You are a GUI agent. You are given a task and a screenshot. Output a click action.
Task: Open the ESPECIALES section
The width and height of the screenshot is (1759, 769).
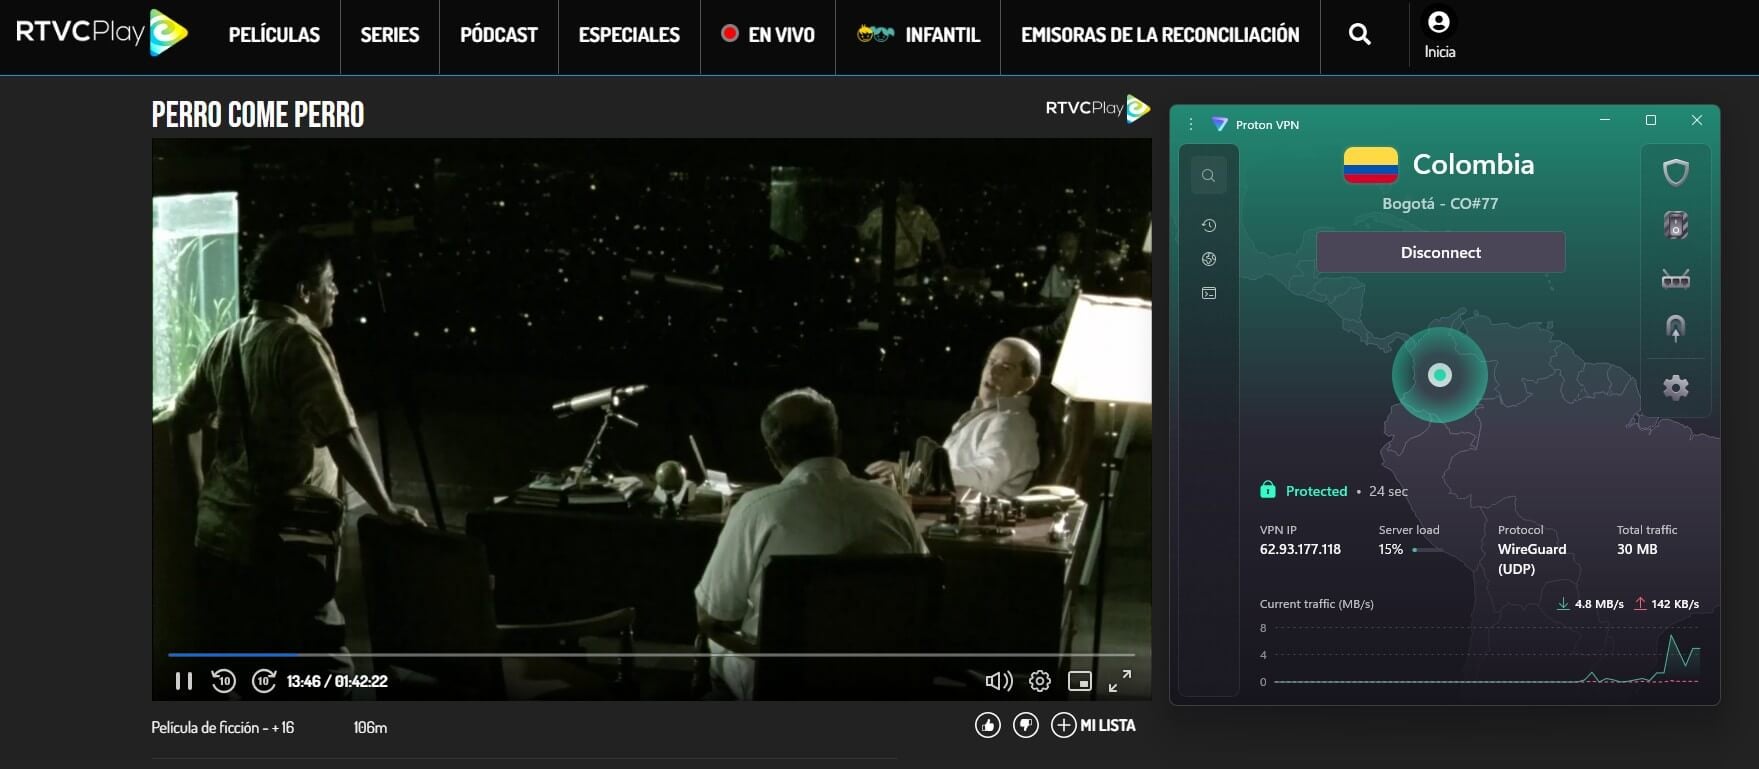click(x=629, y=35)
